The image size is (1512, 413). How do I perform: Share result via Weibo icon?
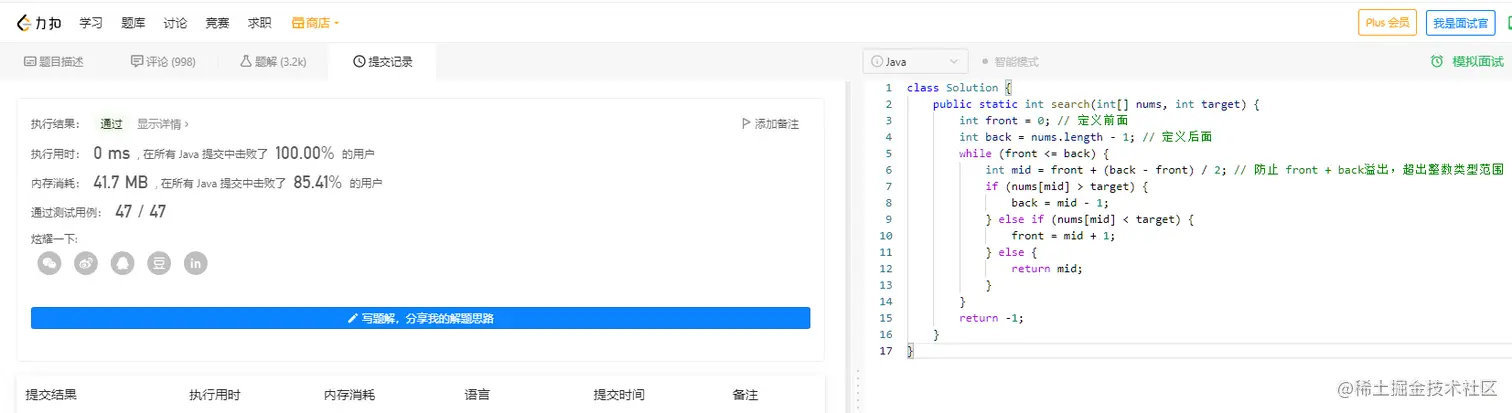tap(86, 263)
